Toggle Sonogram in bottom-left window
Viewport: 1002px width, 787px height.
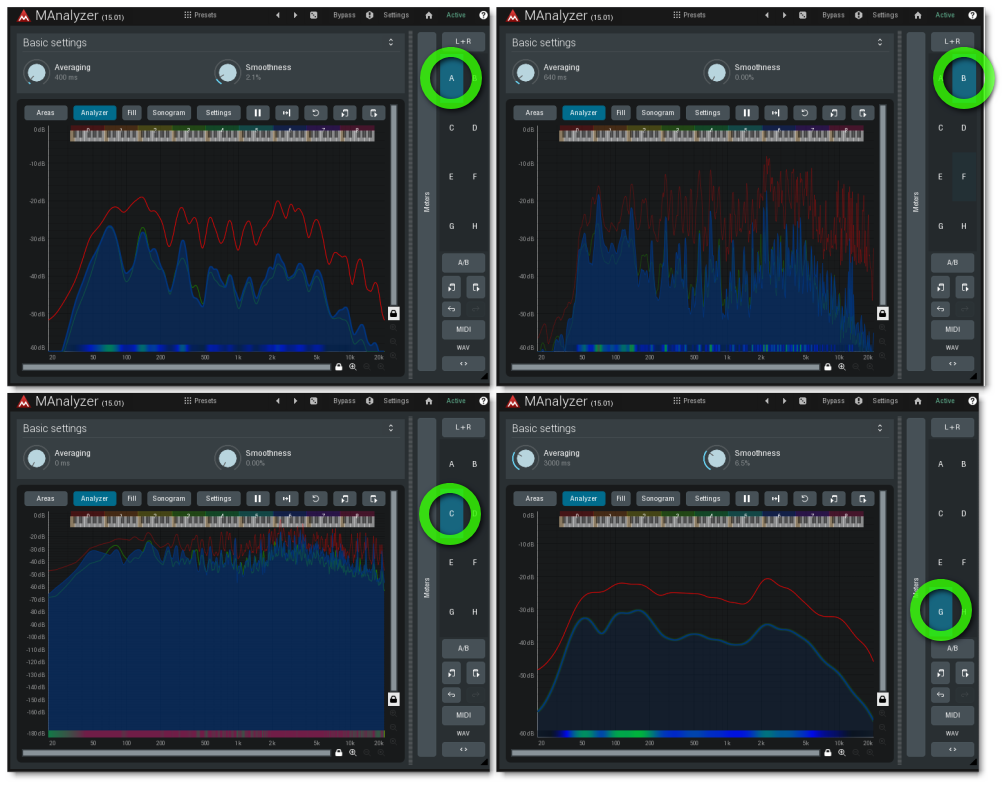[x=169, y=498]
